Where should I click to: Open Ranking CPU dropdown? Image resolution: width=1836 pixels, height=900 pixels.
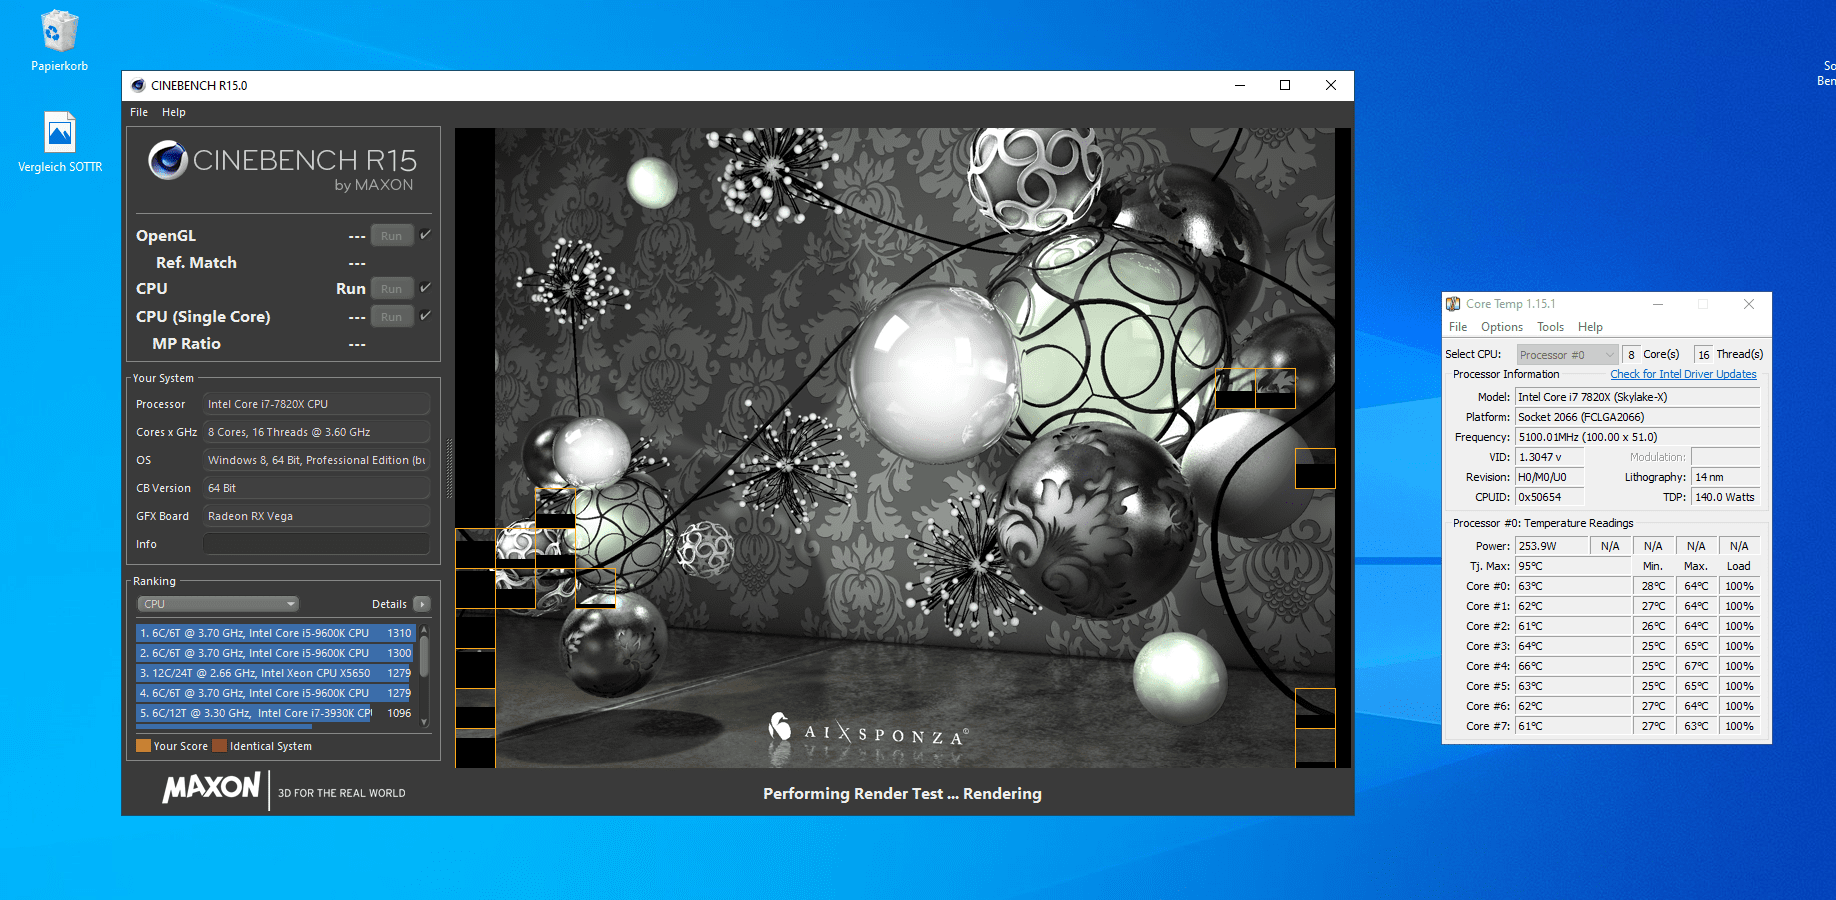(x=218, y=604)
